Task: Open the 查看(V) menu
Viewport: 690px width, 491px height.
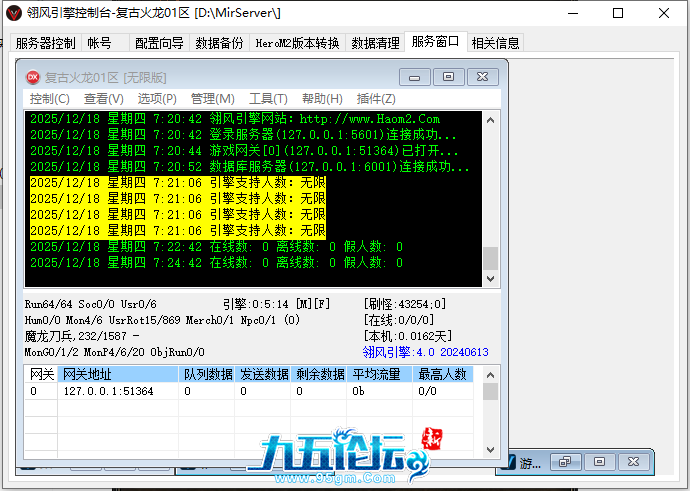Action: (103, 99)
